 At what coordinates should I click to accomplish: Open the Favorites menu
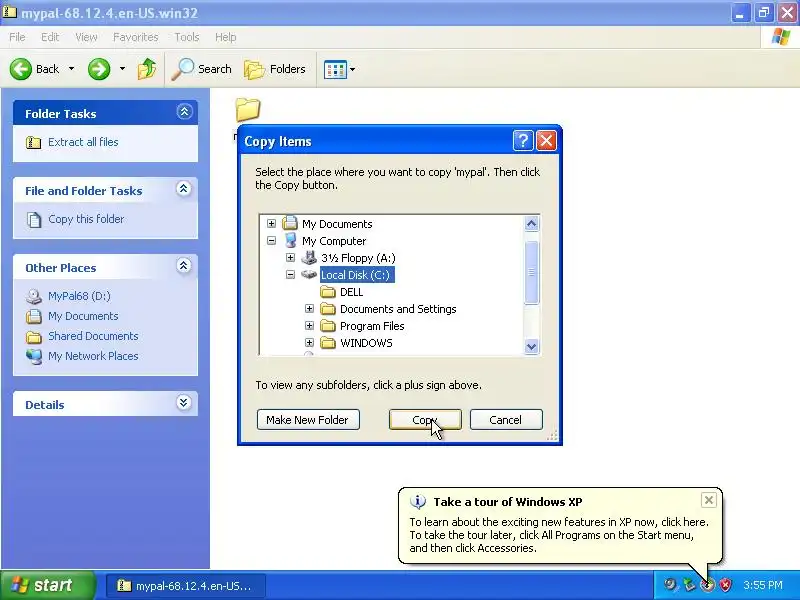point(136,37)
